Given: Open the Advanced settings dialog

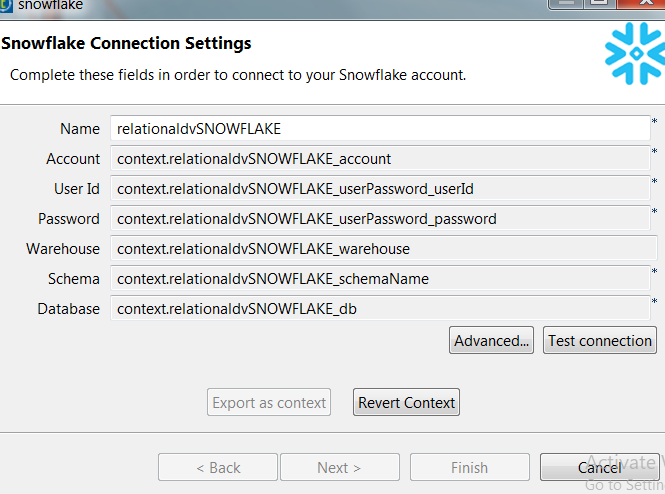Looking at the screenshot, I should 491,340.
